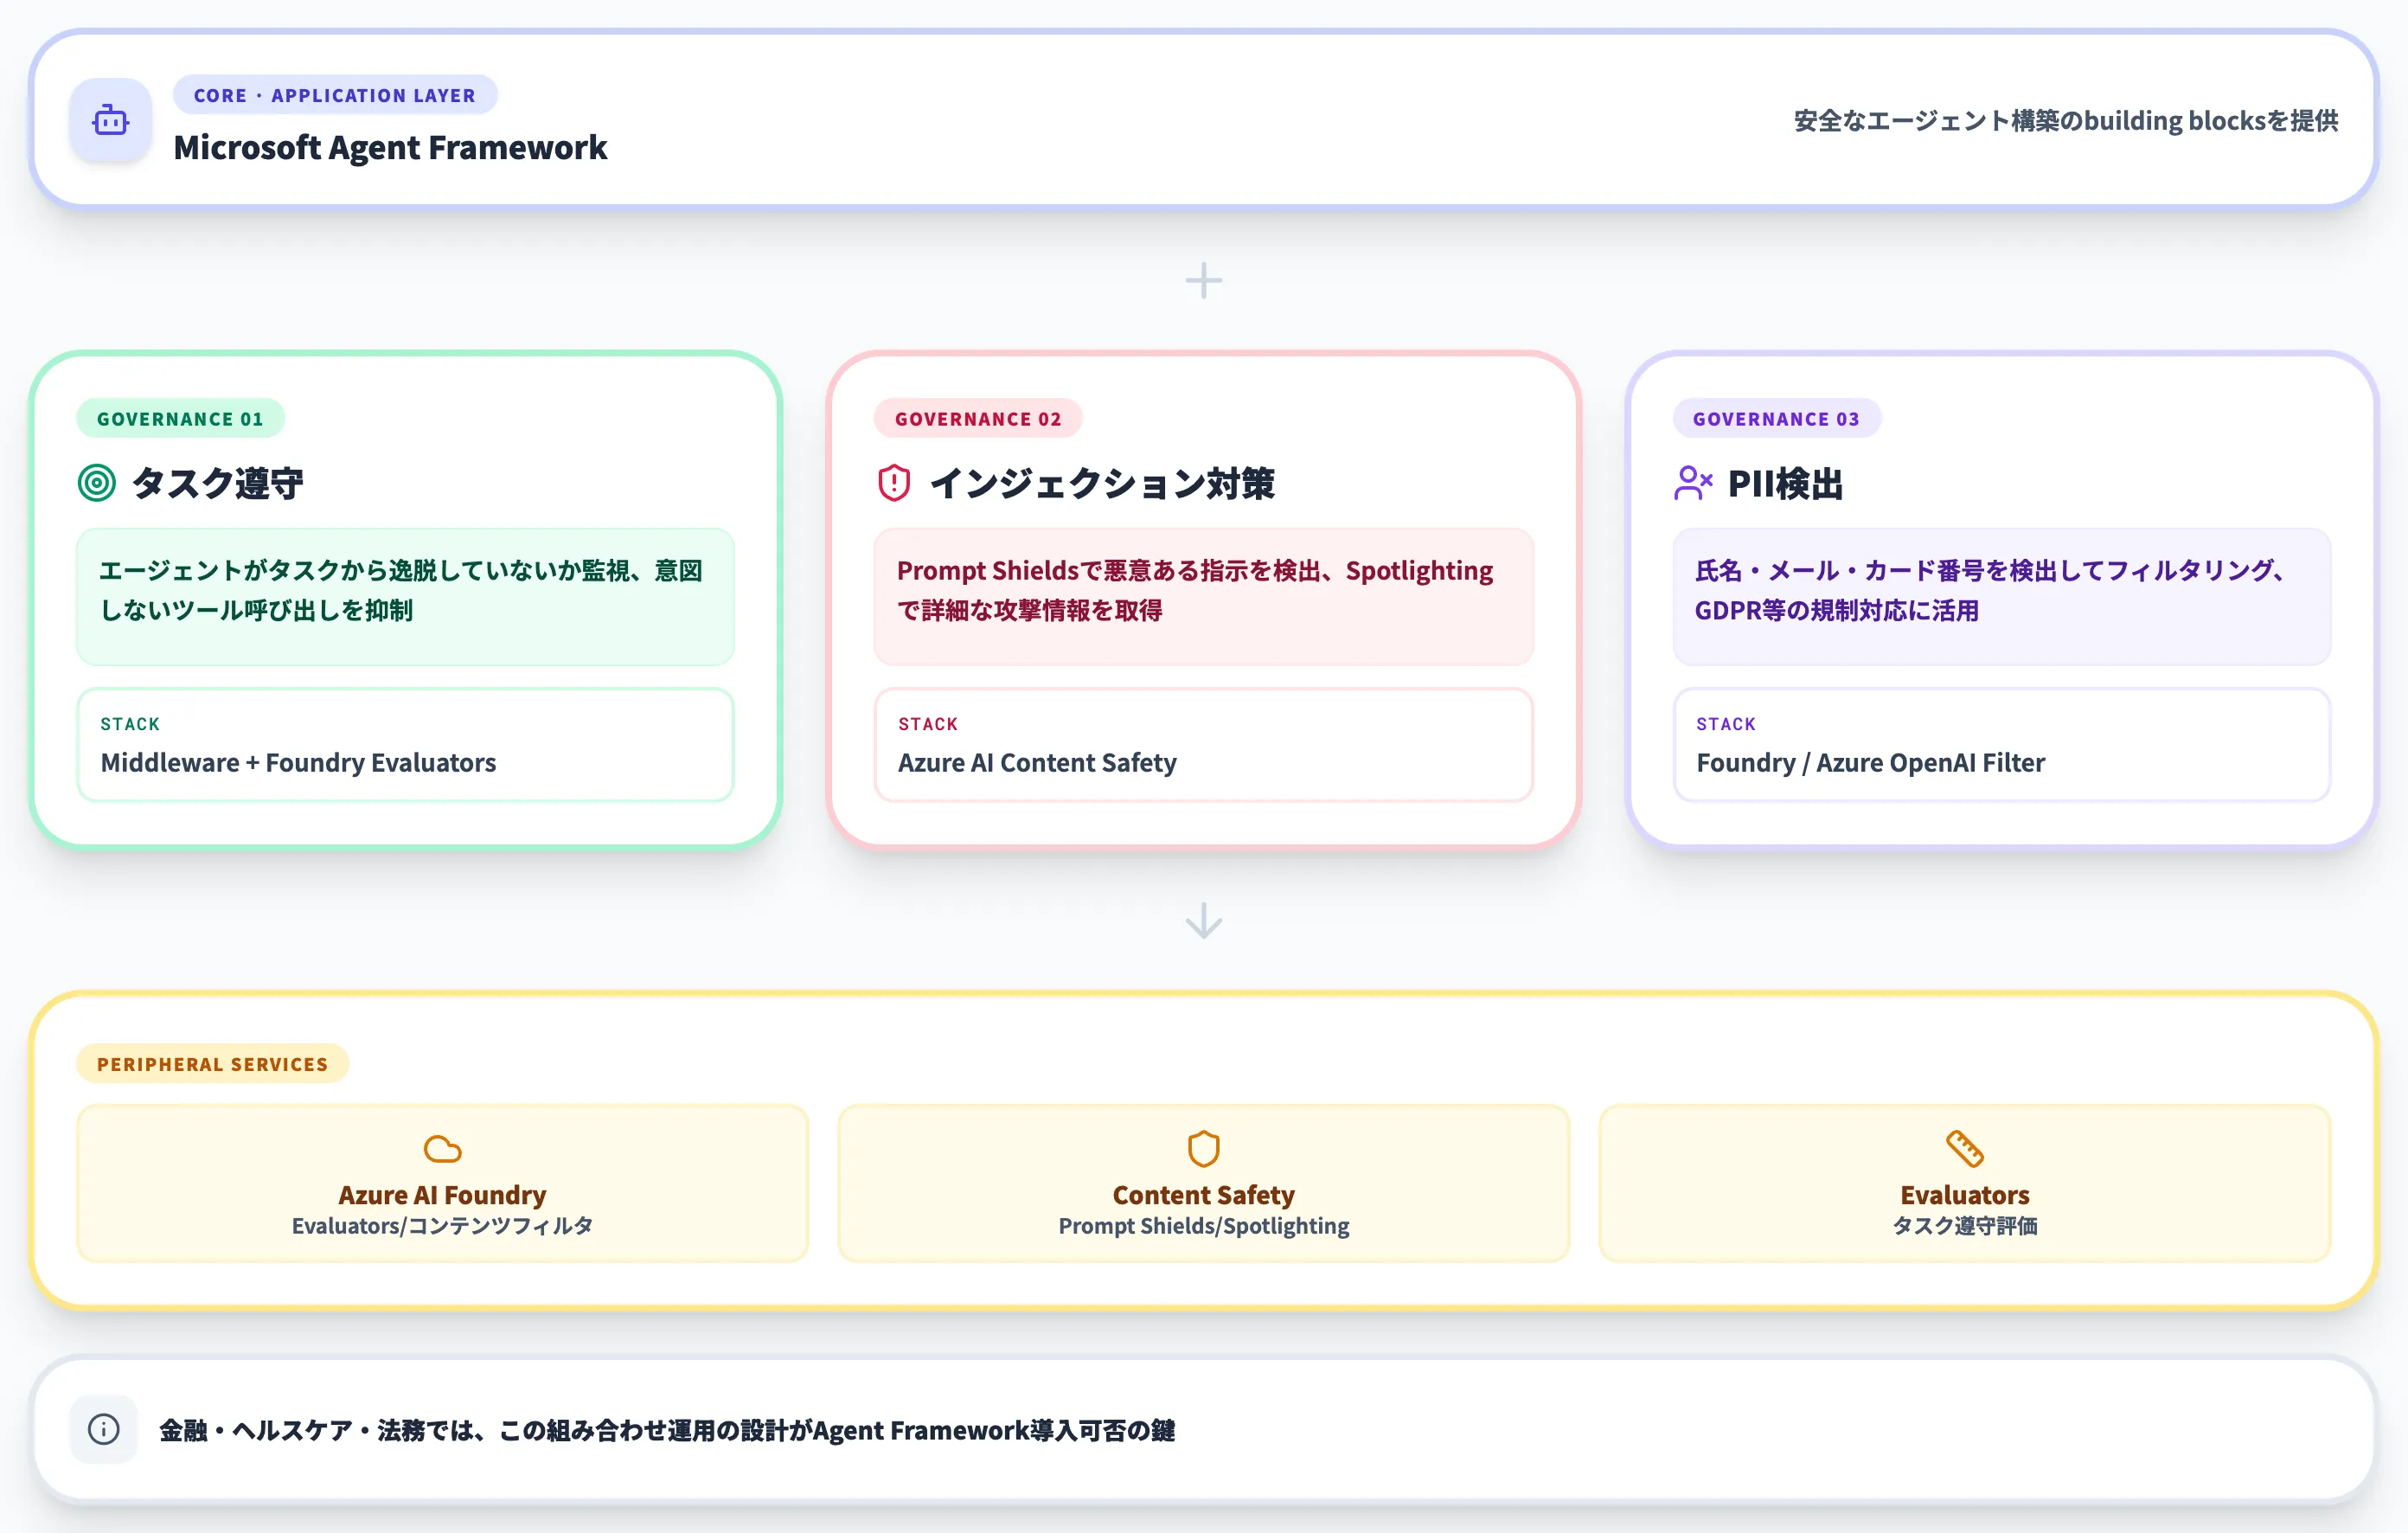This screenshot has height=1533, width=2408.
Task: Click the robot icon beside Microsoft Agent Framework
Action: coord(110,121)
